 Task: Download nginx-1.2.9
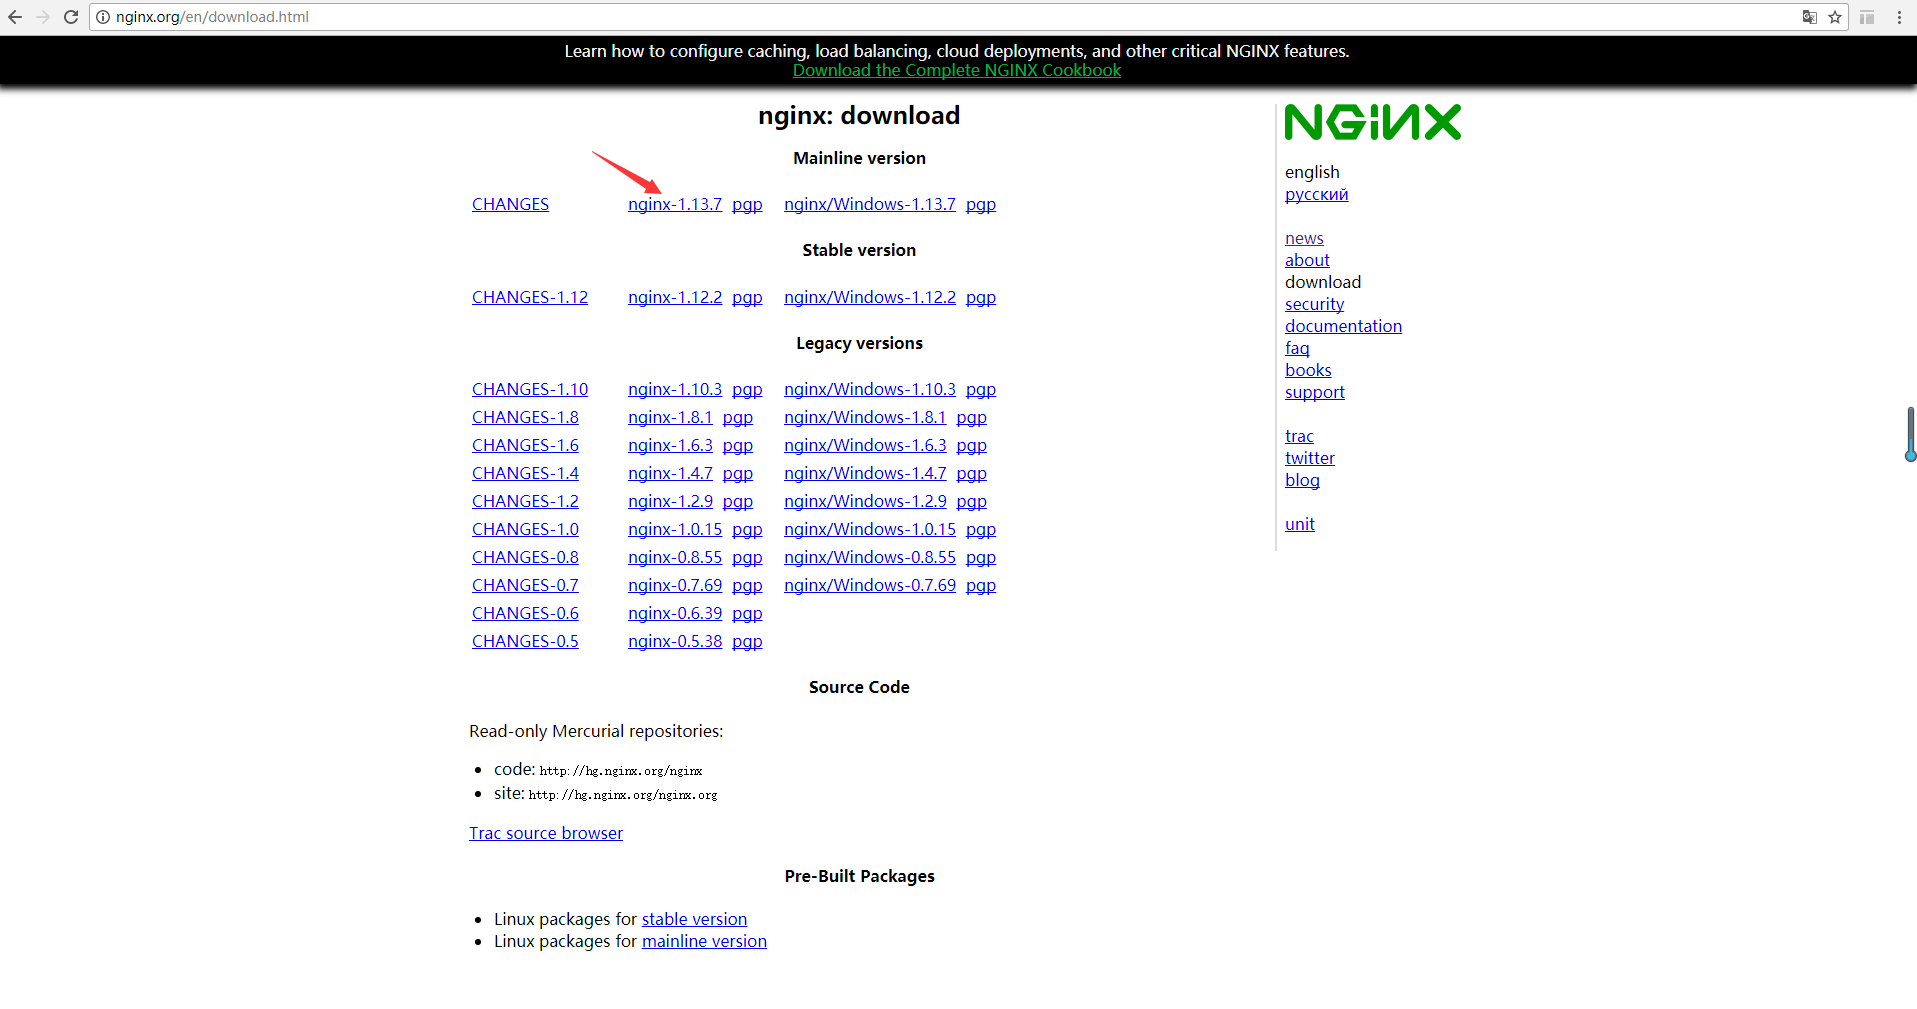pos(670,501)
